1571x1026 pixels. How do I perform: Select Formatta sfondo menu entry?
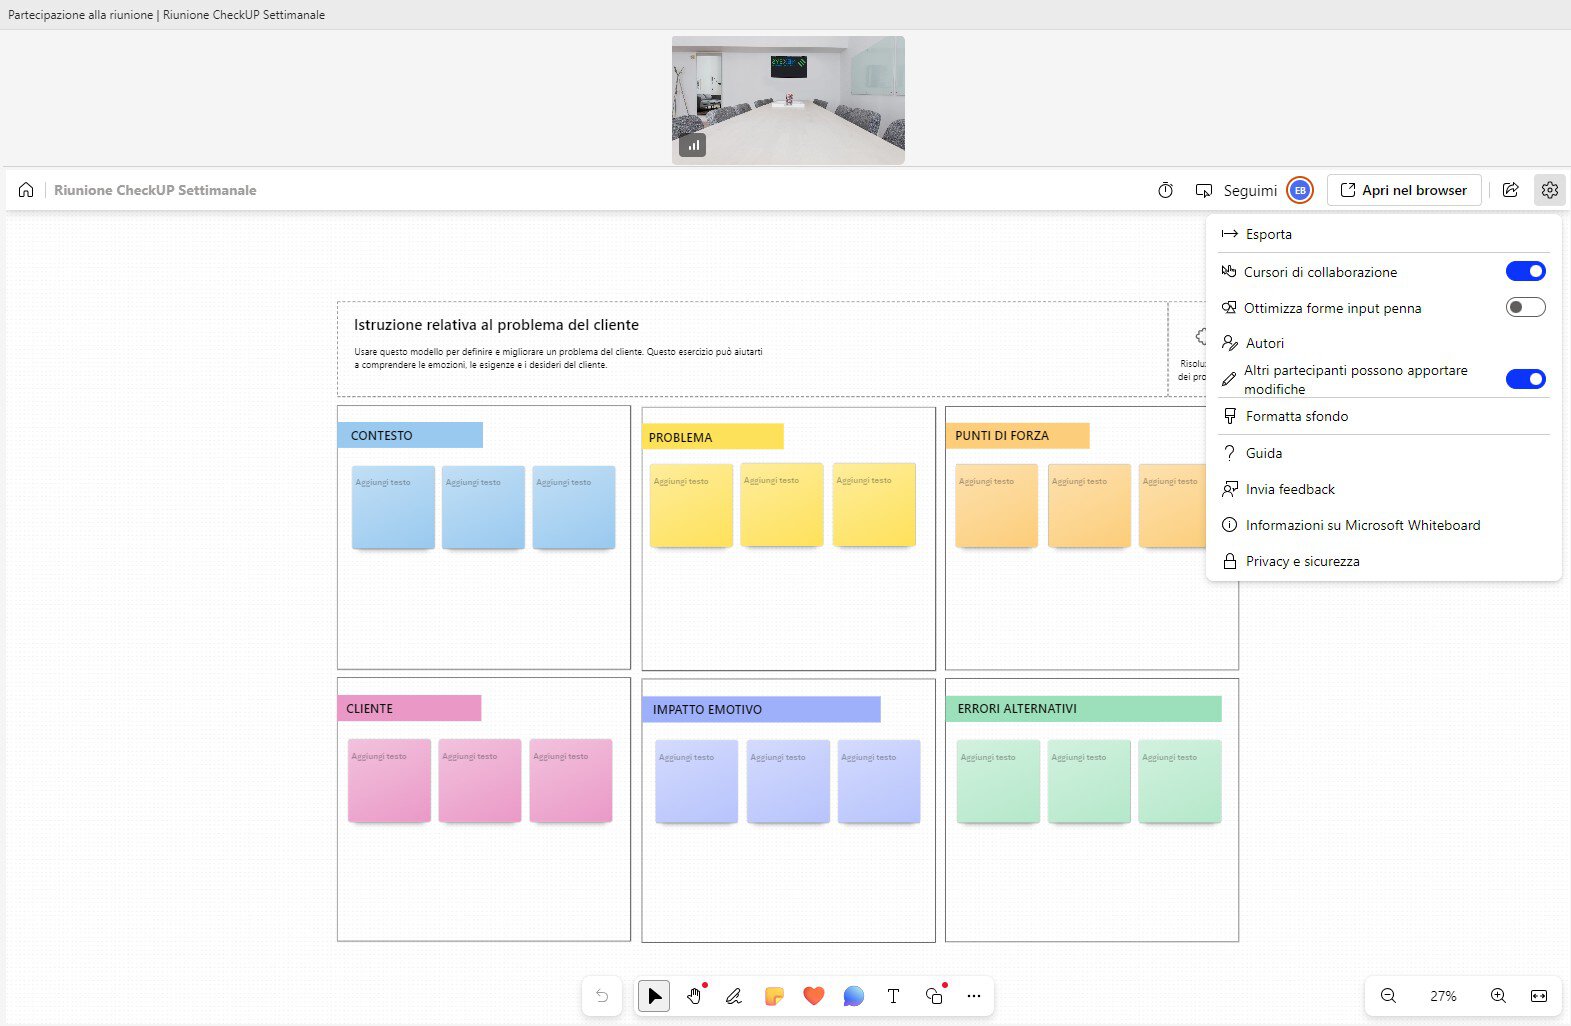pos(1384,416)
